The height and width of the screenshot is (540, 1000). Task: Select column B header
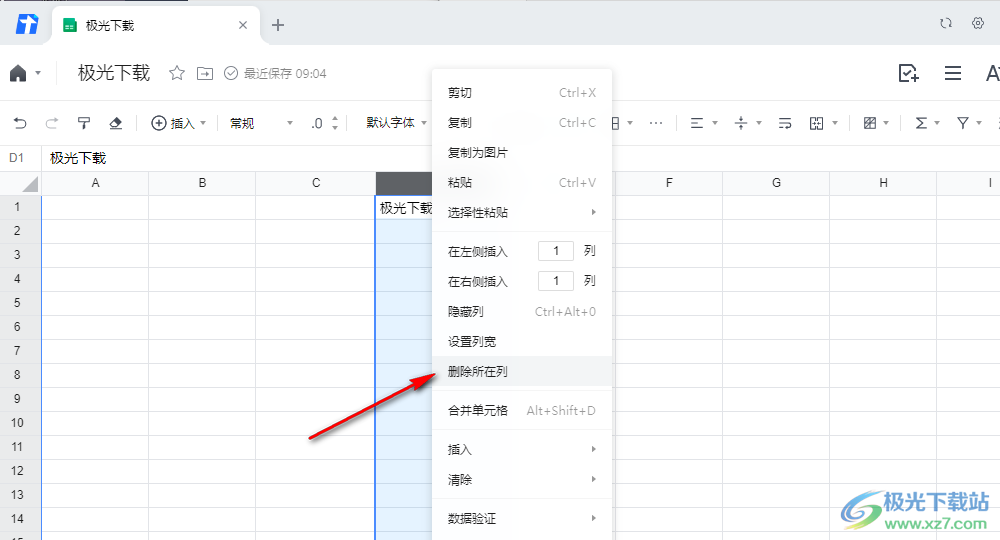202,184
